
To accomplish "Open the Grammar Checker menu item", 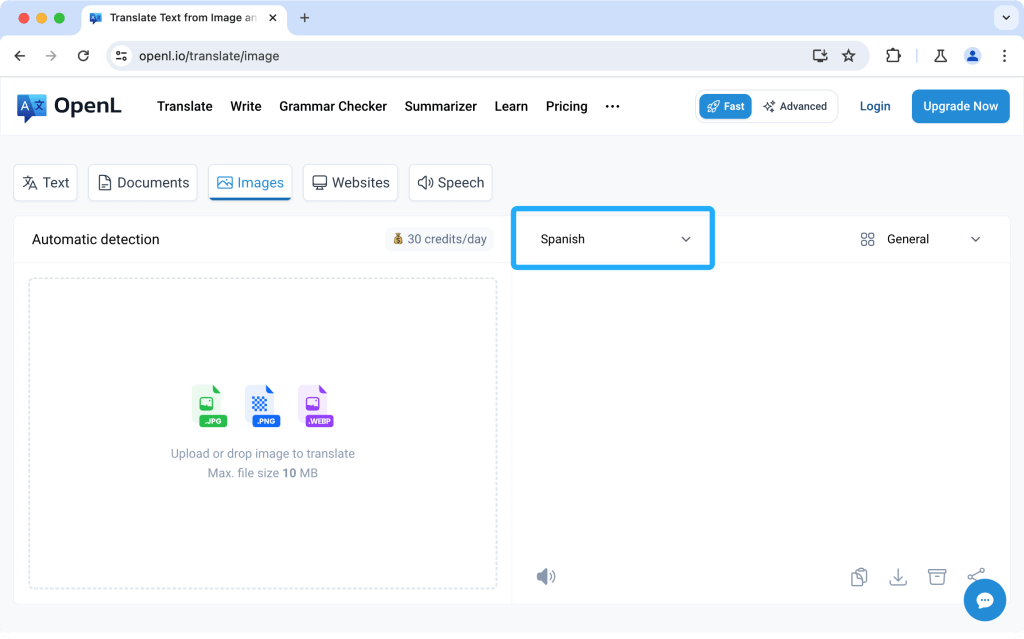I will [333, 106].
